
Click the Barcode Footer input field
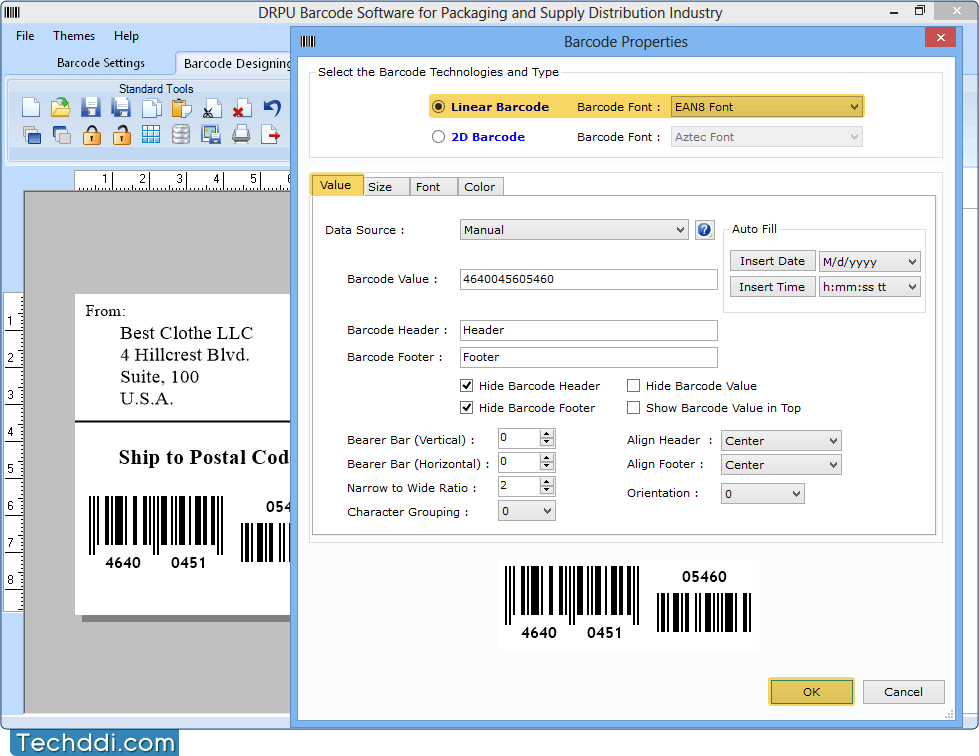coord(588,357)
